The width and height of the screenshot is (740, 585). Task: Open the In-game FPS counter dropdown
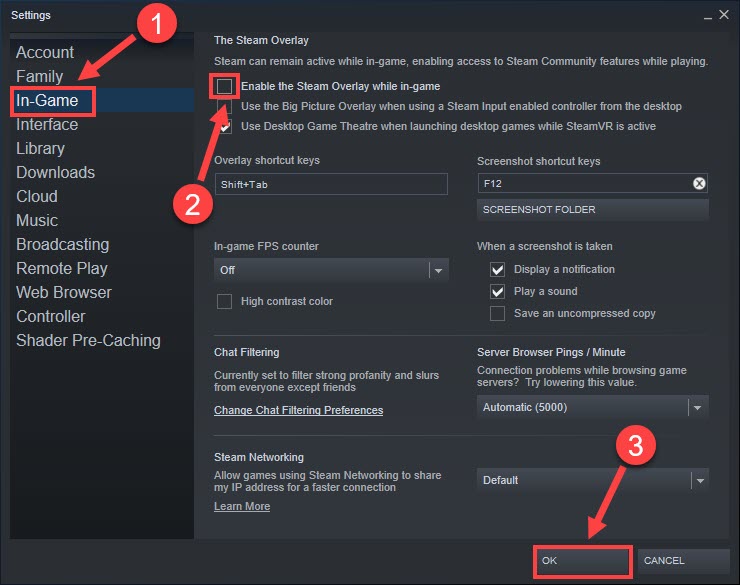coord(331,270)
